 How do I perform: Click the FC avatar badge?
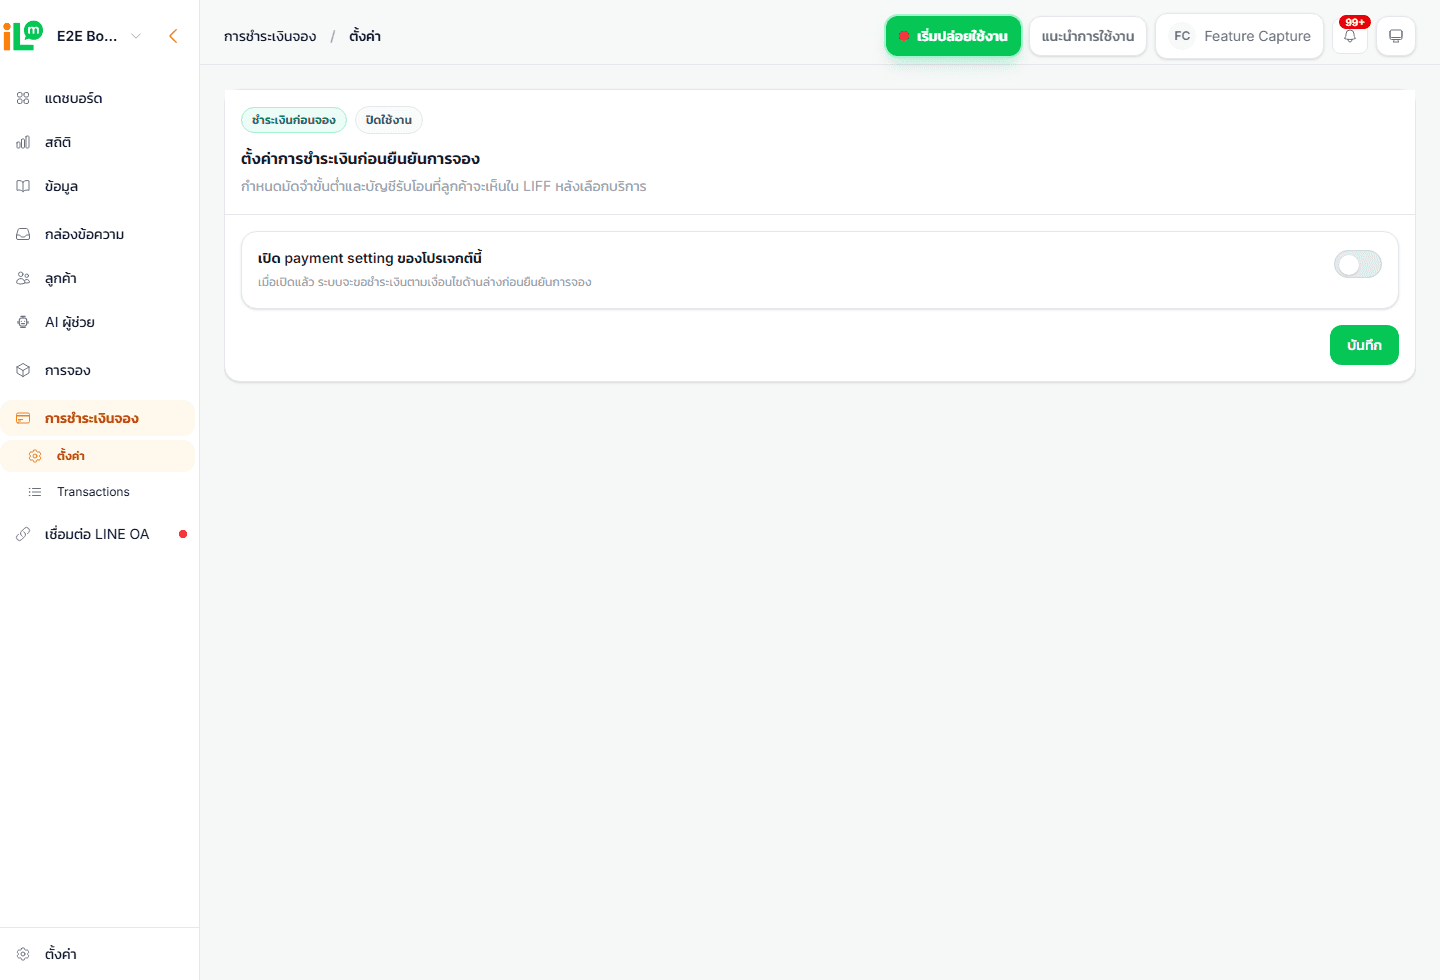[x=1182, y=36]
